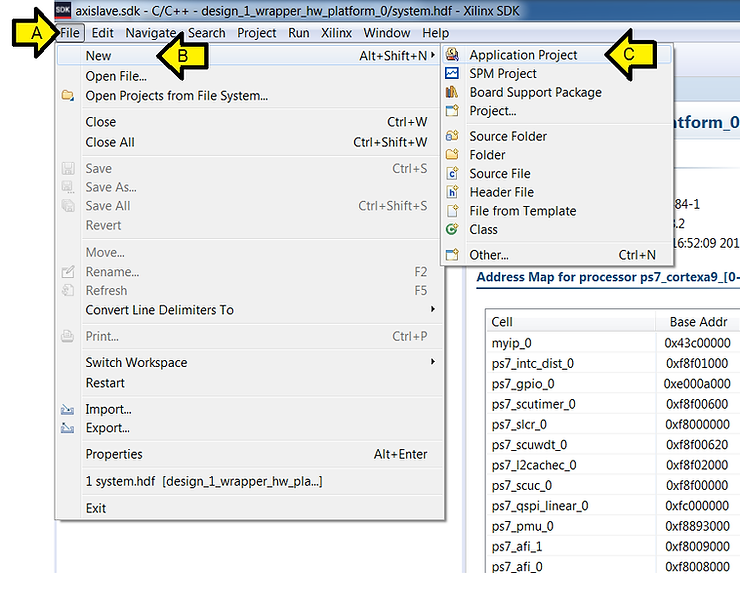Click the Open Projects folder icon

point(67,96)
